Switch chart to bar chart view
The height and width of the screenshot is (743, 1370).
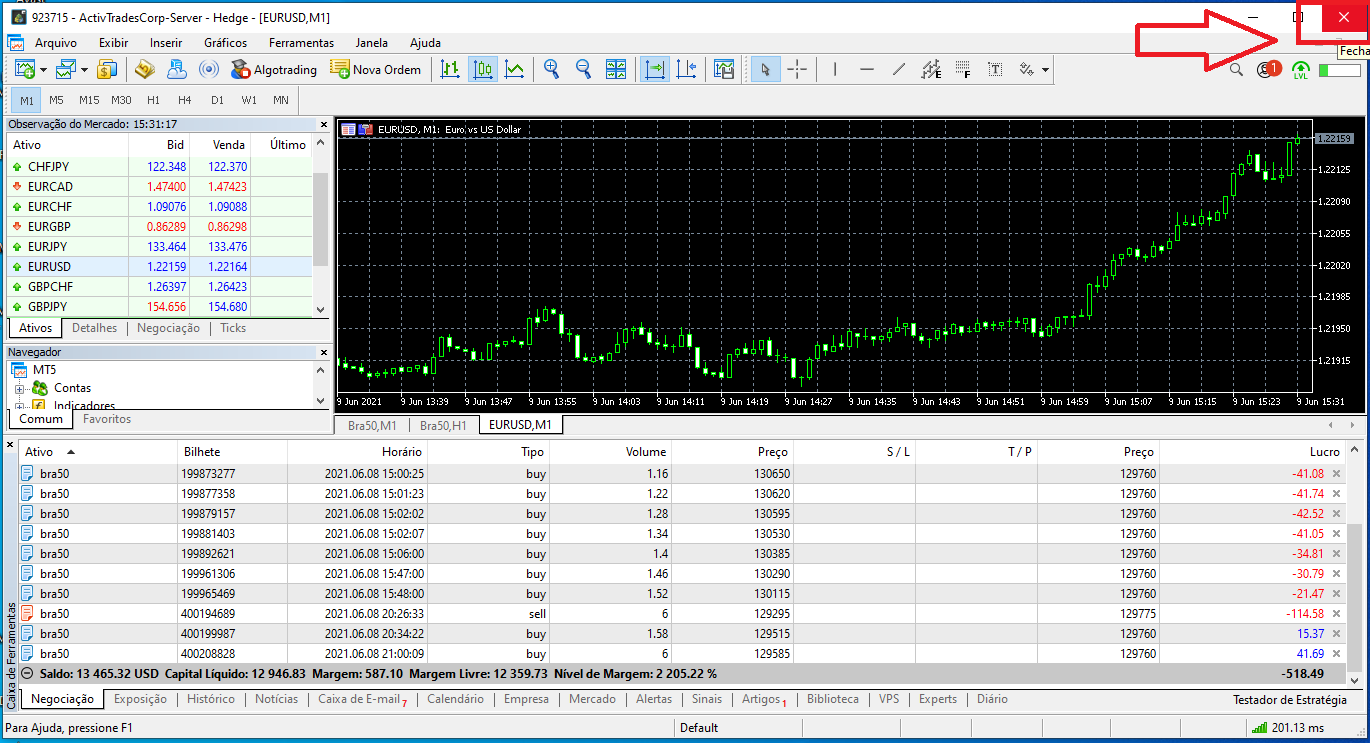(450, 69)
